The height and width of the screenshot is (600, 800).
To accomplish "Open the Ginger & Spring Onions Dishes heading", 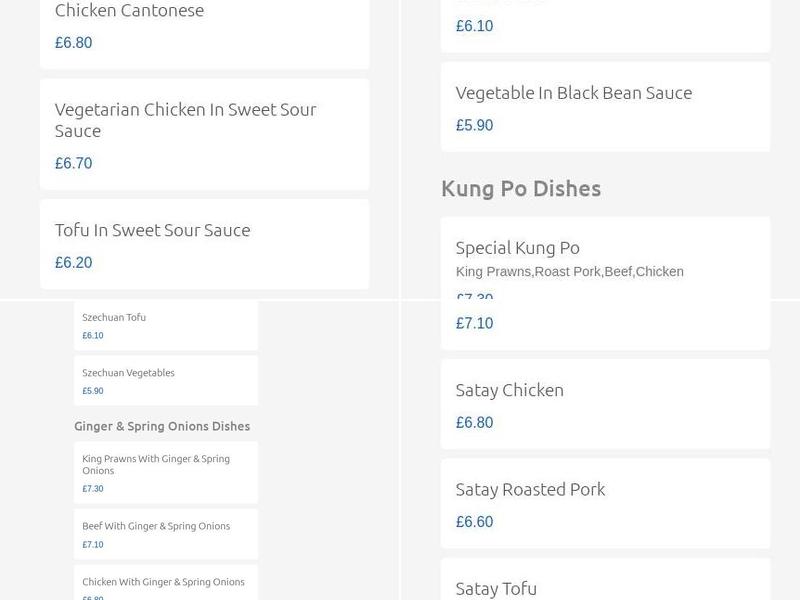I will (x=162, y=425).
